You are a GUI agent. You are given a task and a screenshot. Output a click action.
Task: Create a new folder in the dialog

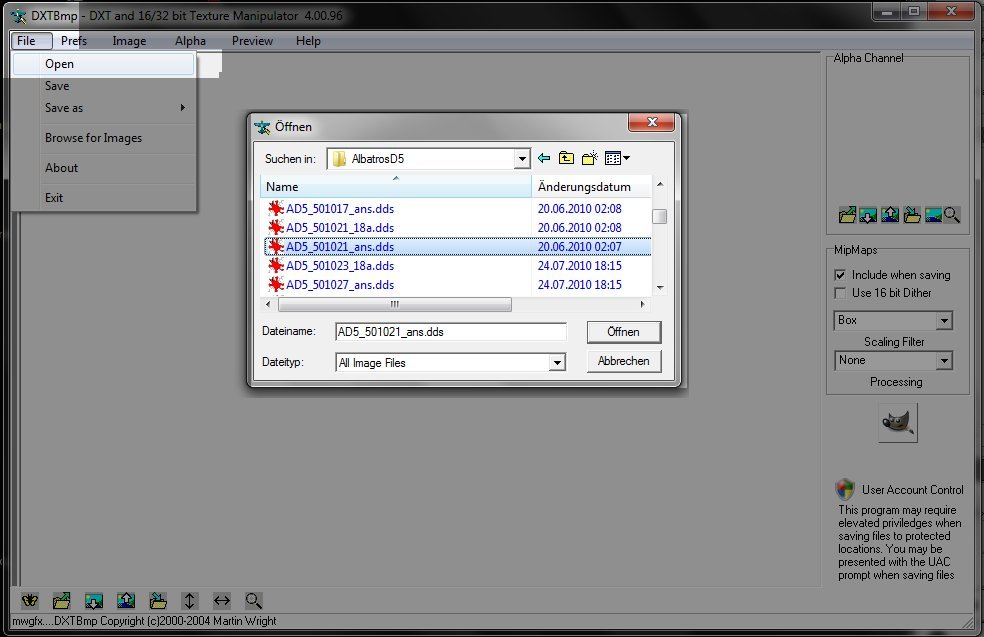(x=589, y=158)
